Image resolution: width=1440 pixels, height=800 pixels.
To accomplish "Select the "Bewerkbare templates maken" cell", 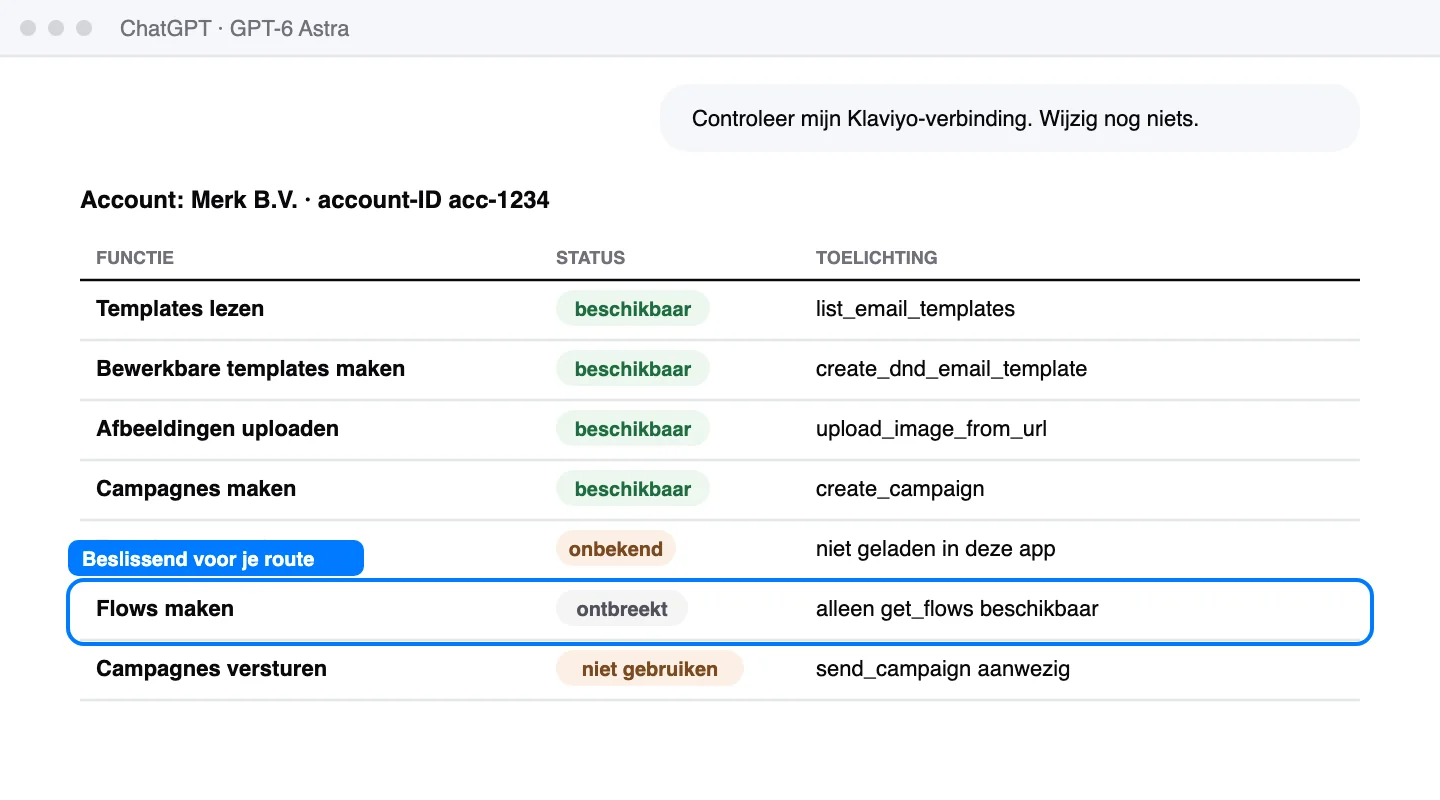I will 250,369.
